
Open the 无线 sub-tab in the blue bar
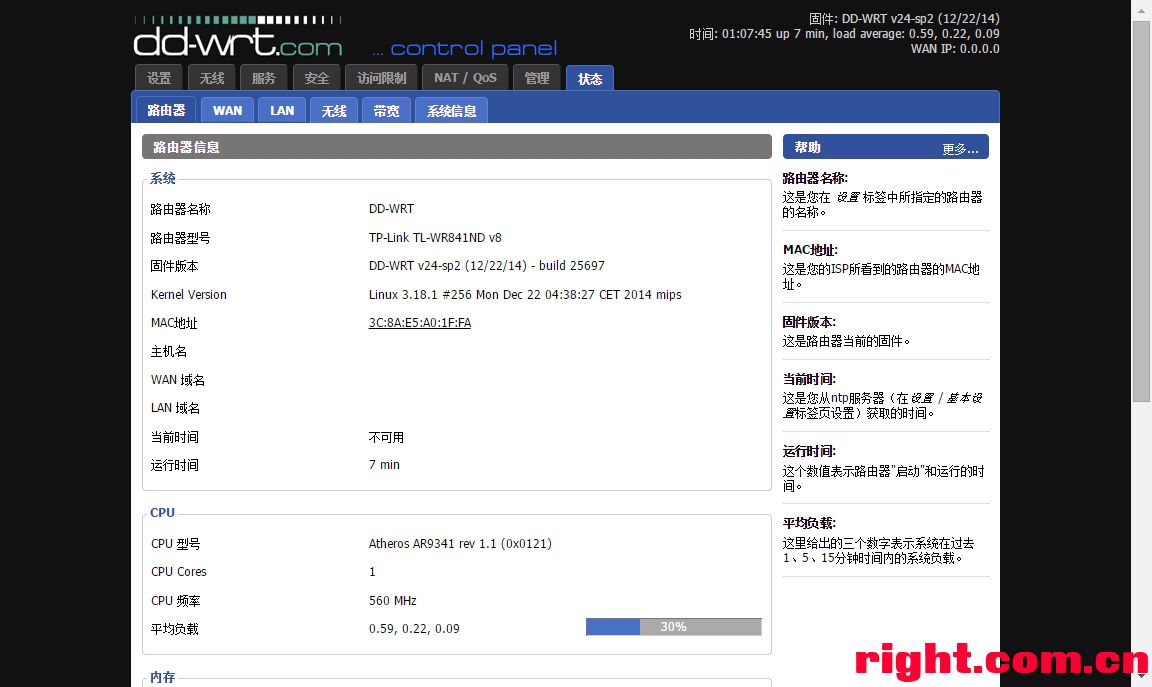coord(334,111)
